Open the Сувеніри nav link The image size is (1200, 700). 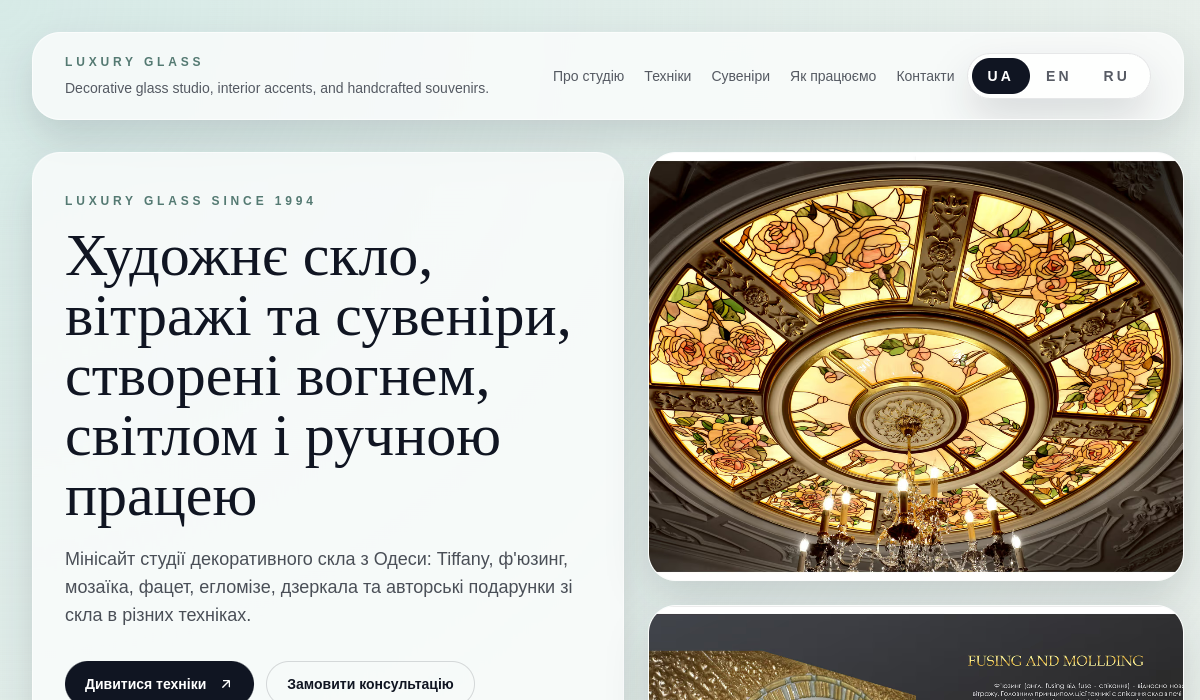[740, 76]
